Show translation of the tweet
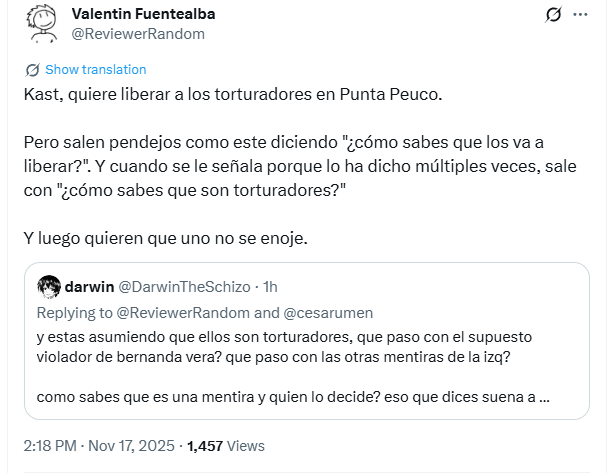The width and height of the screenshot is (614, 473). coord(96,70)
